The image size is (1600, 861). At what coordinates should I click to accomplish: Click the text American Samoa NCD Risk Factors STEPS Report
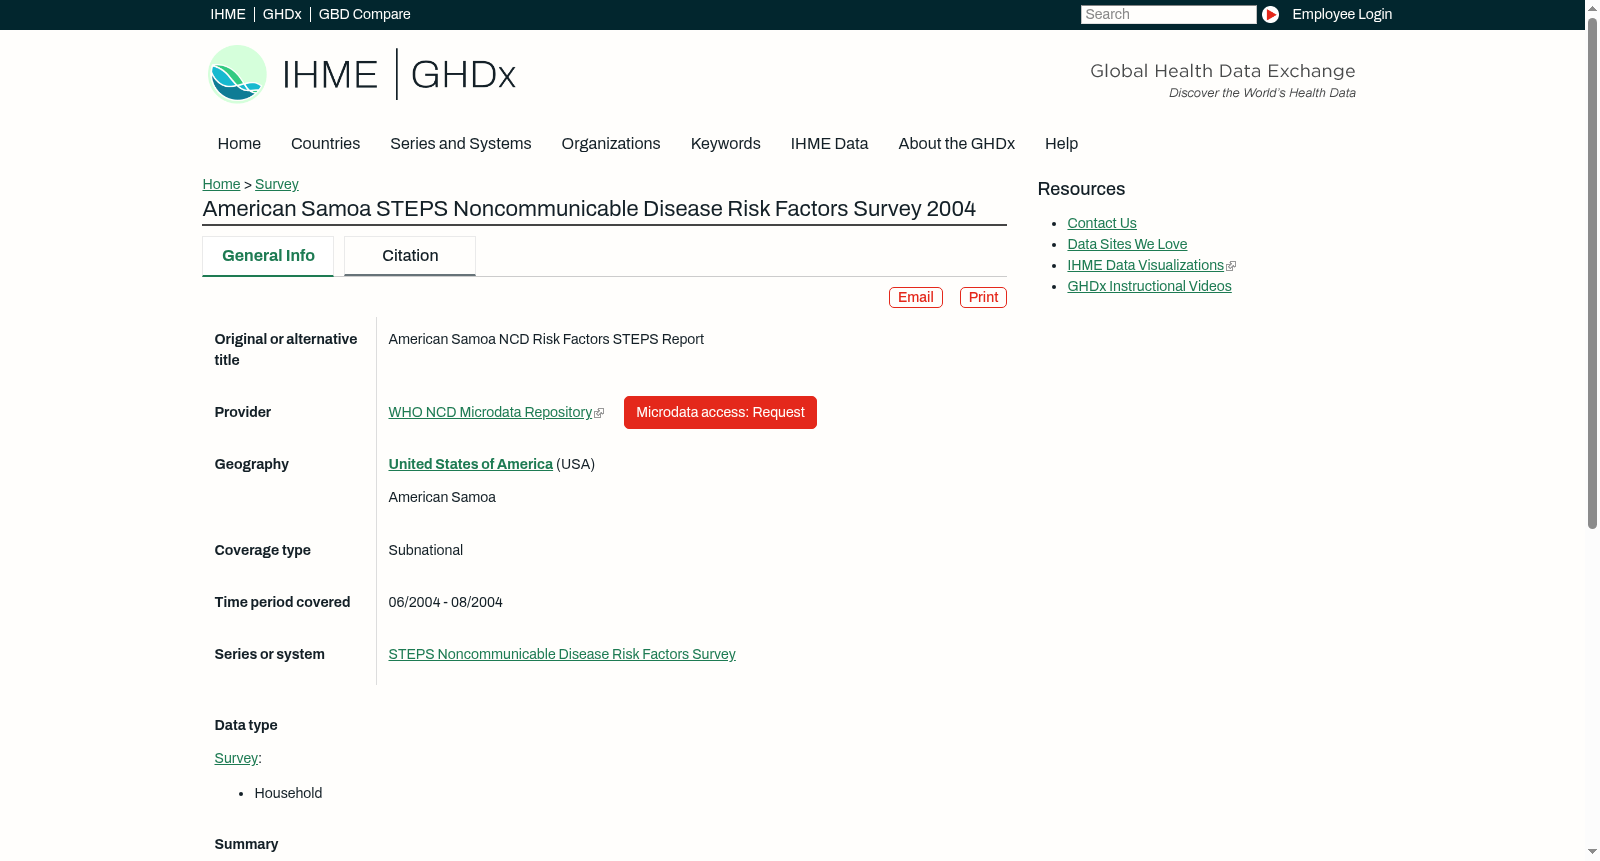[x=546, y=340]
